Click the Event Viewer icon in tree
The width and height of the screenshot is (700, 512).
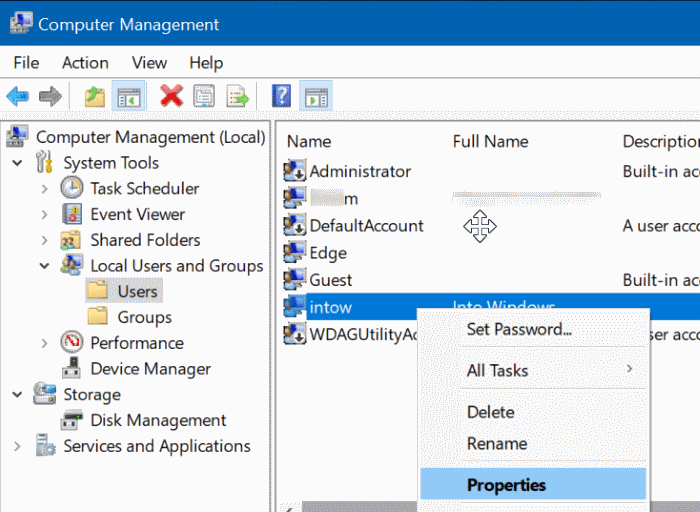(71, 214)
